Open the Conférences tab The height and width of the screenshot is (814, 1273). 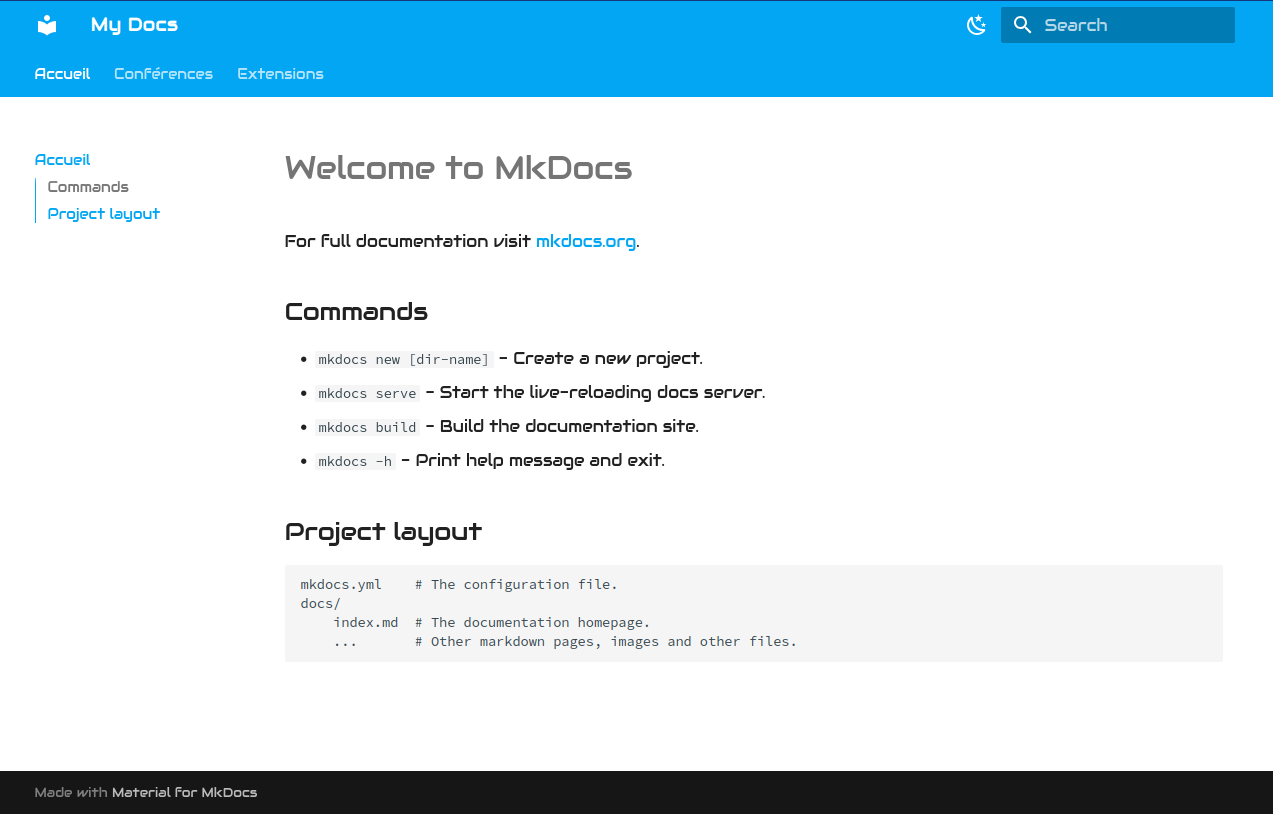(x=163, y=74)
